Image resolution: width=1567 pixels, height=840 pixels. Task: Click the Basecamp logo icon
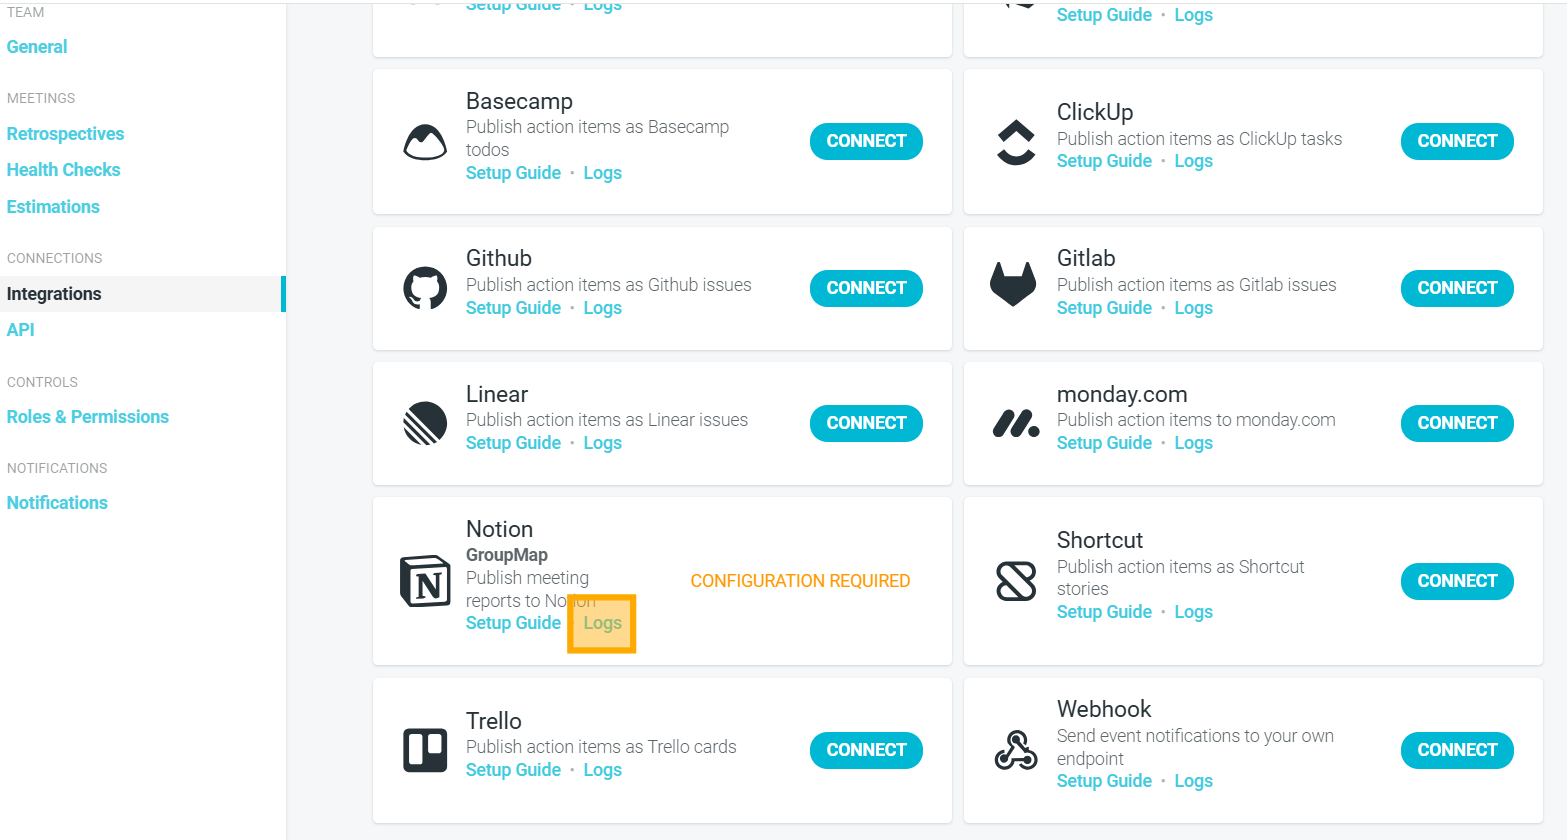pyautogui.click(x=425, y=142)
